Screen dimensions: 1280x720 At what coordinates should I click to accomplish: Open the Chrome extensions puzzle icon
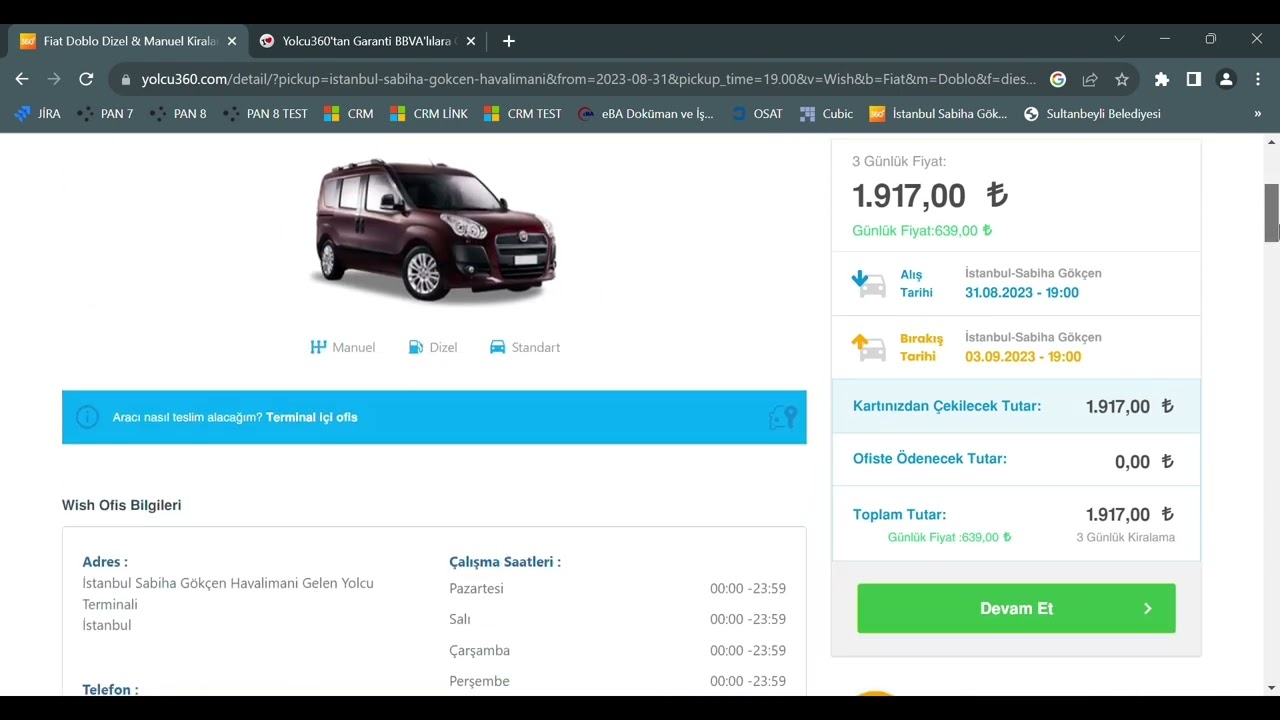tap(1161, 79)
